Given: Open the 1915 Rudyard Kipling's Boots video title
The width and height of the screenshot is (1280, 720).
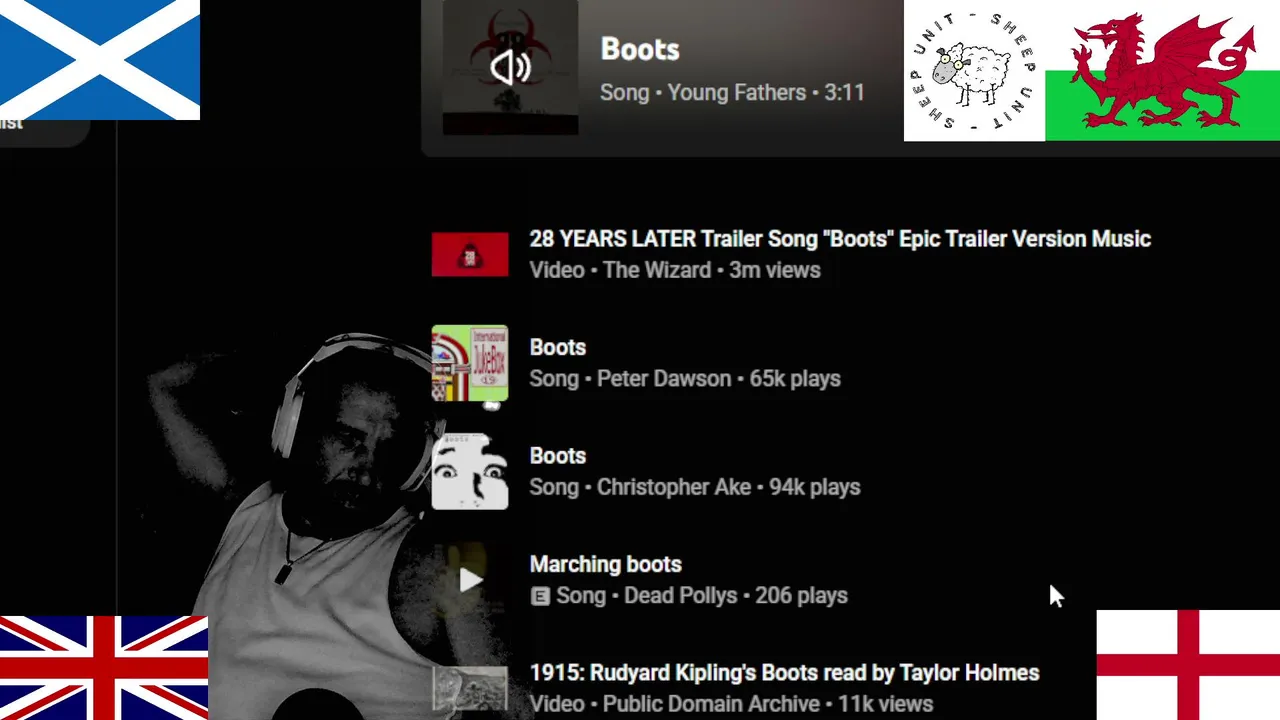Looking at the screenshot, I should coord(785,673).
